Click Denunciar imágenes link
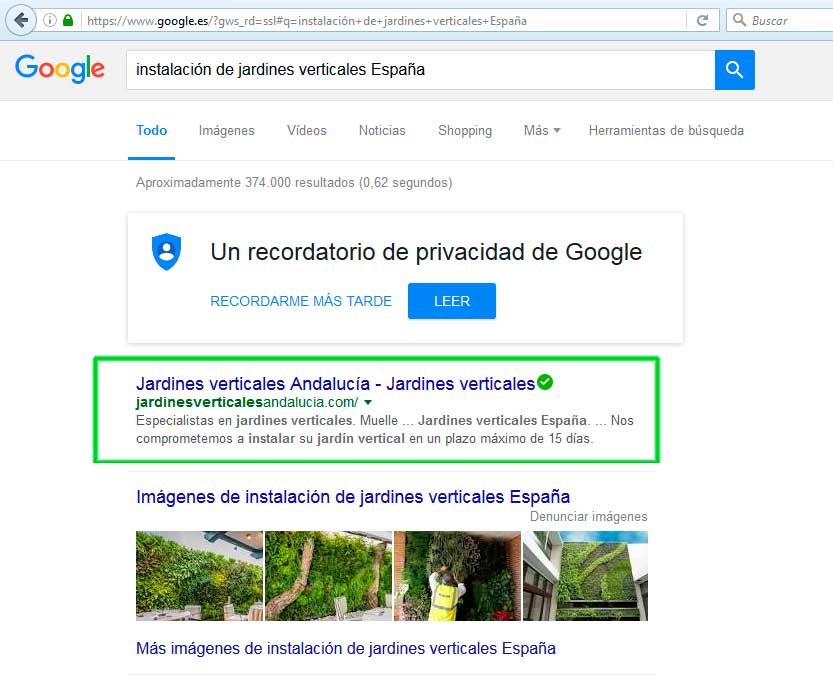 click(589, 517)
